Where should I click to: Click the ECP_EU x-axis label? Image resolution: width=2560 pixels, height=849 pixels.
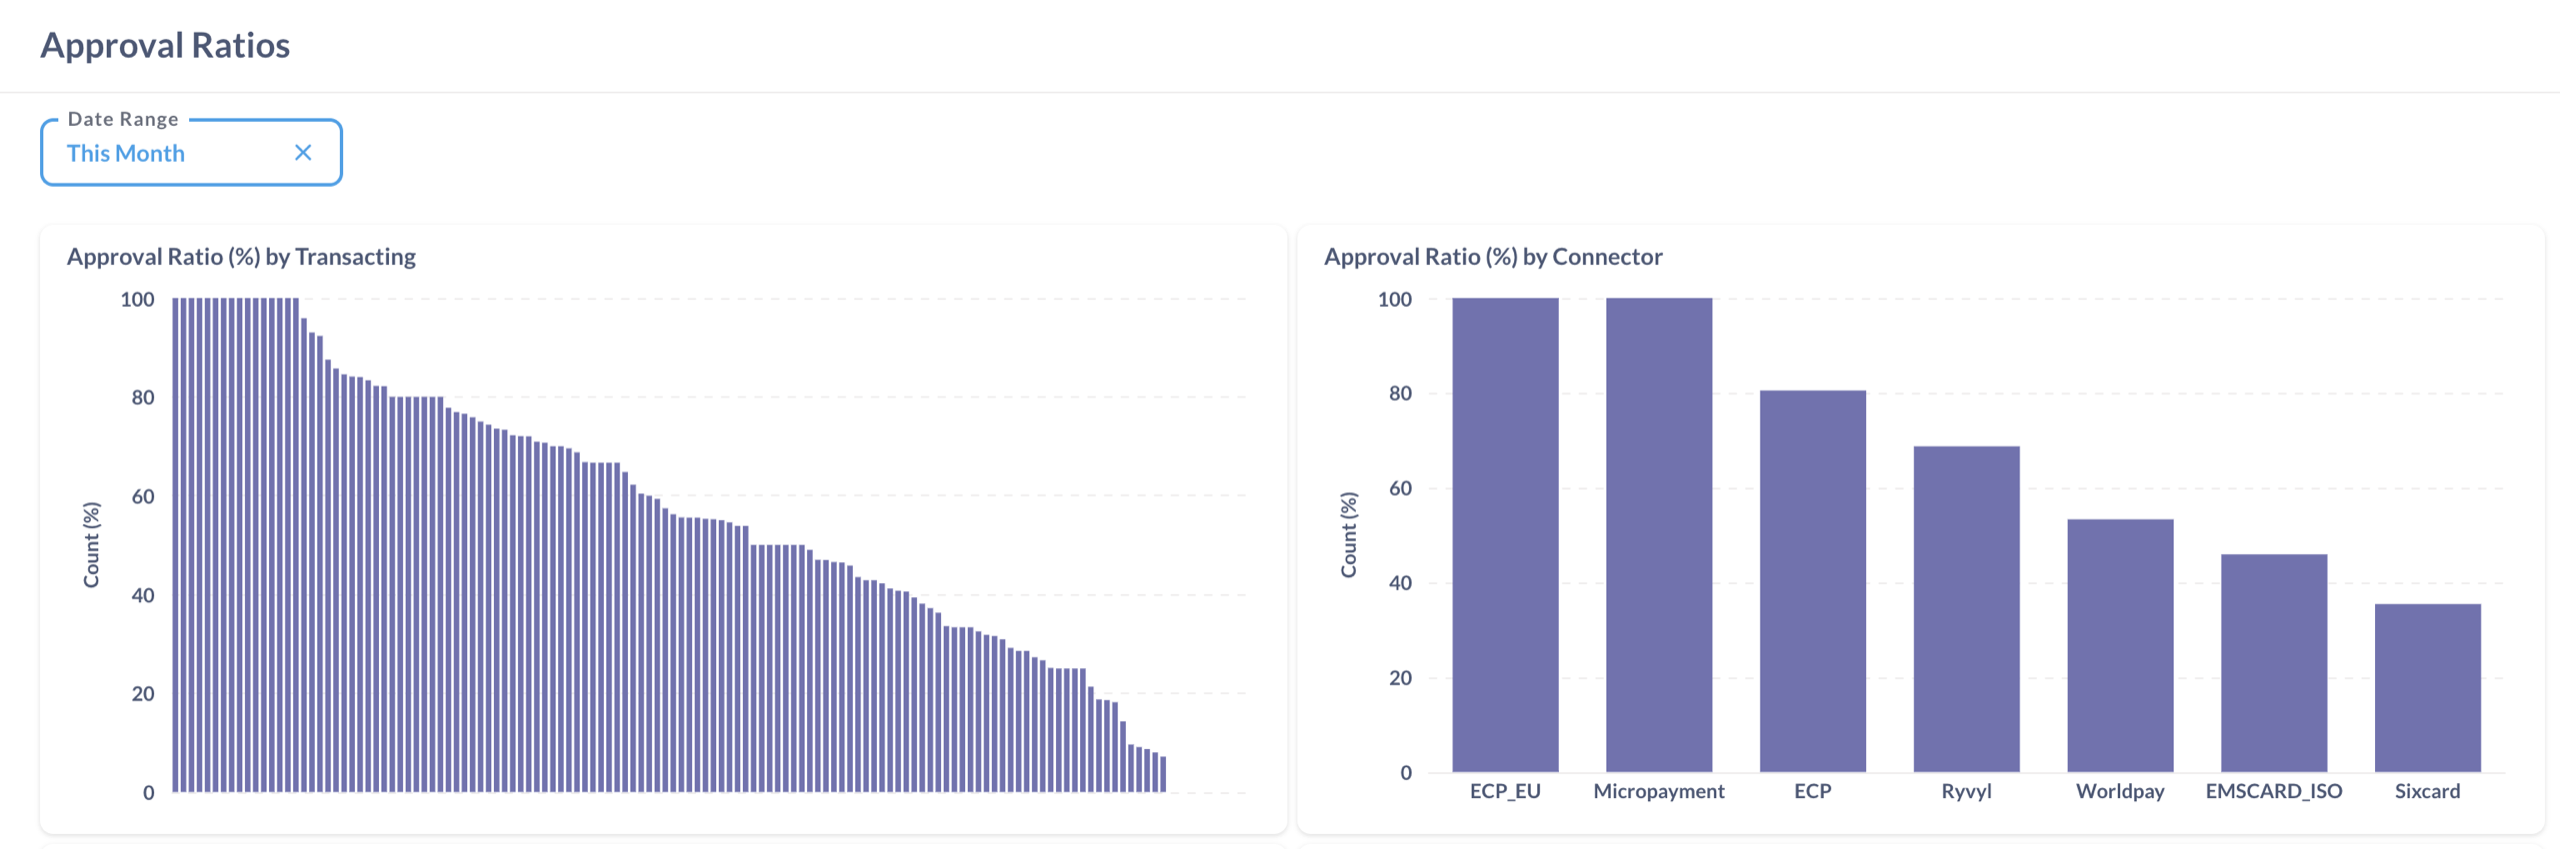pyautogui.click(x=1505, y=791)
